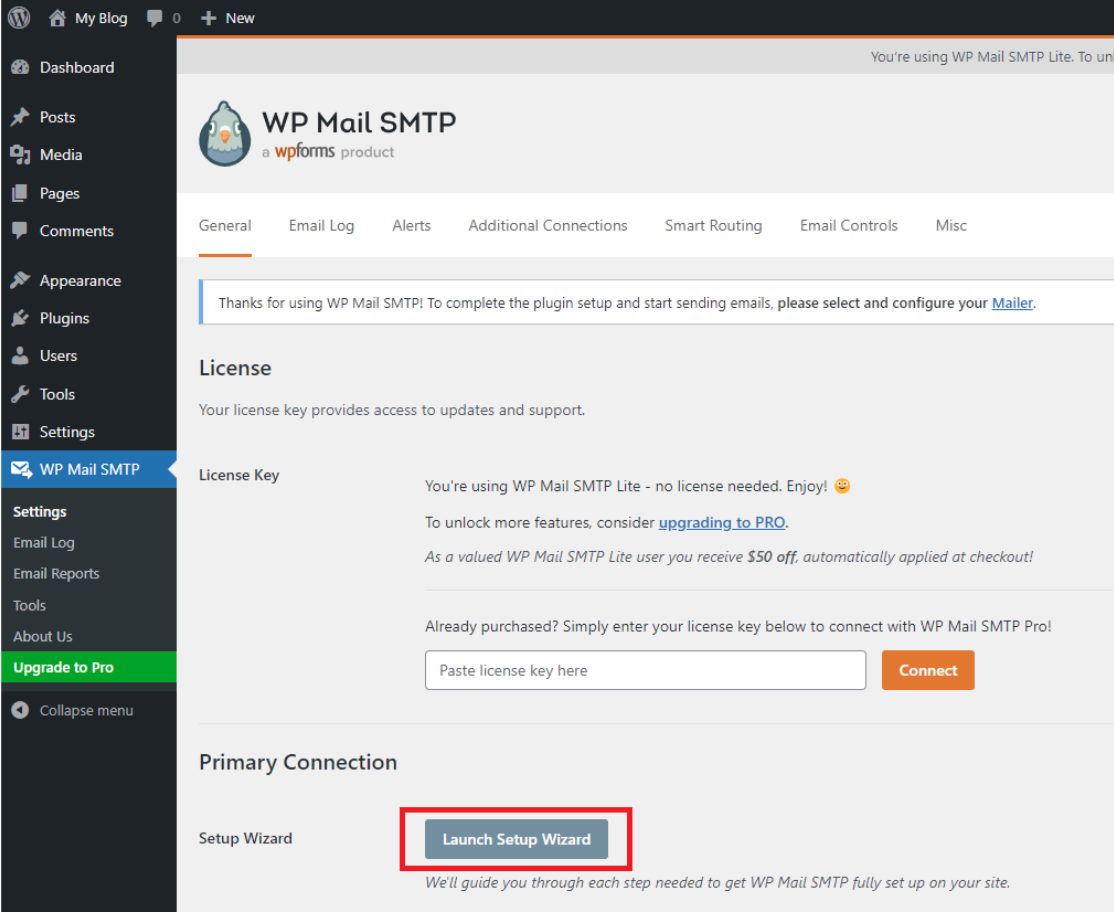
Task: Click My Blog site name
Action: [x=102, y=18]
